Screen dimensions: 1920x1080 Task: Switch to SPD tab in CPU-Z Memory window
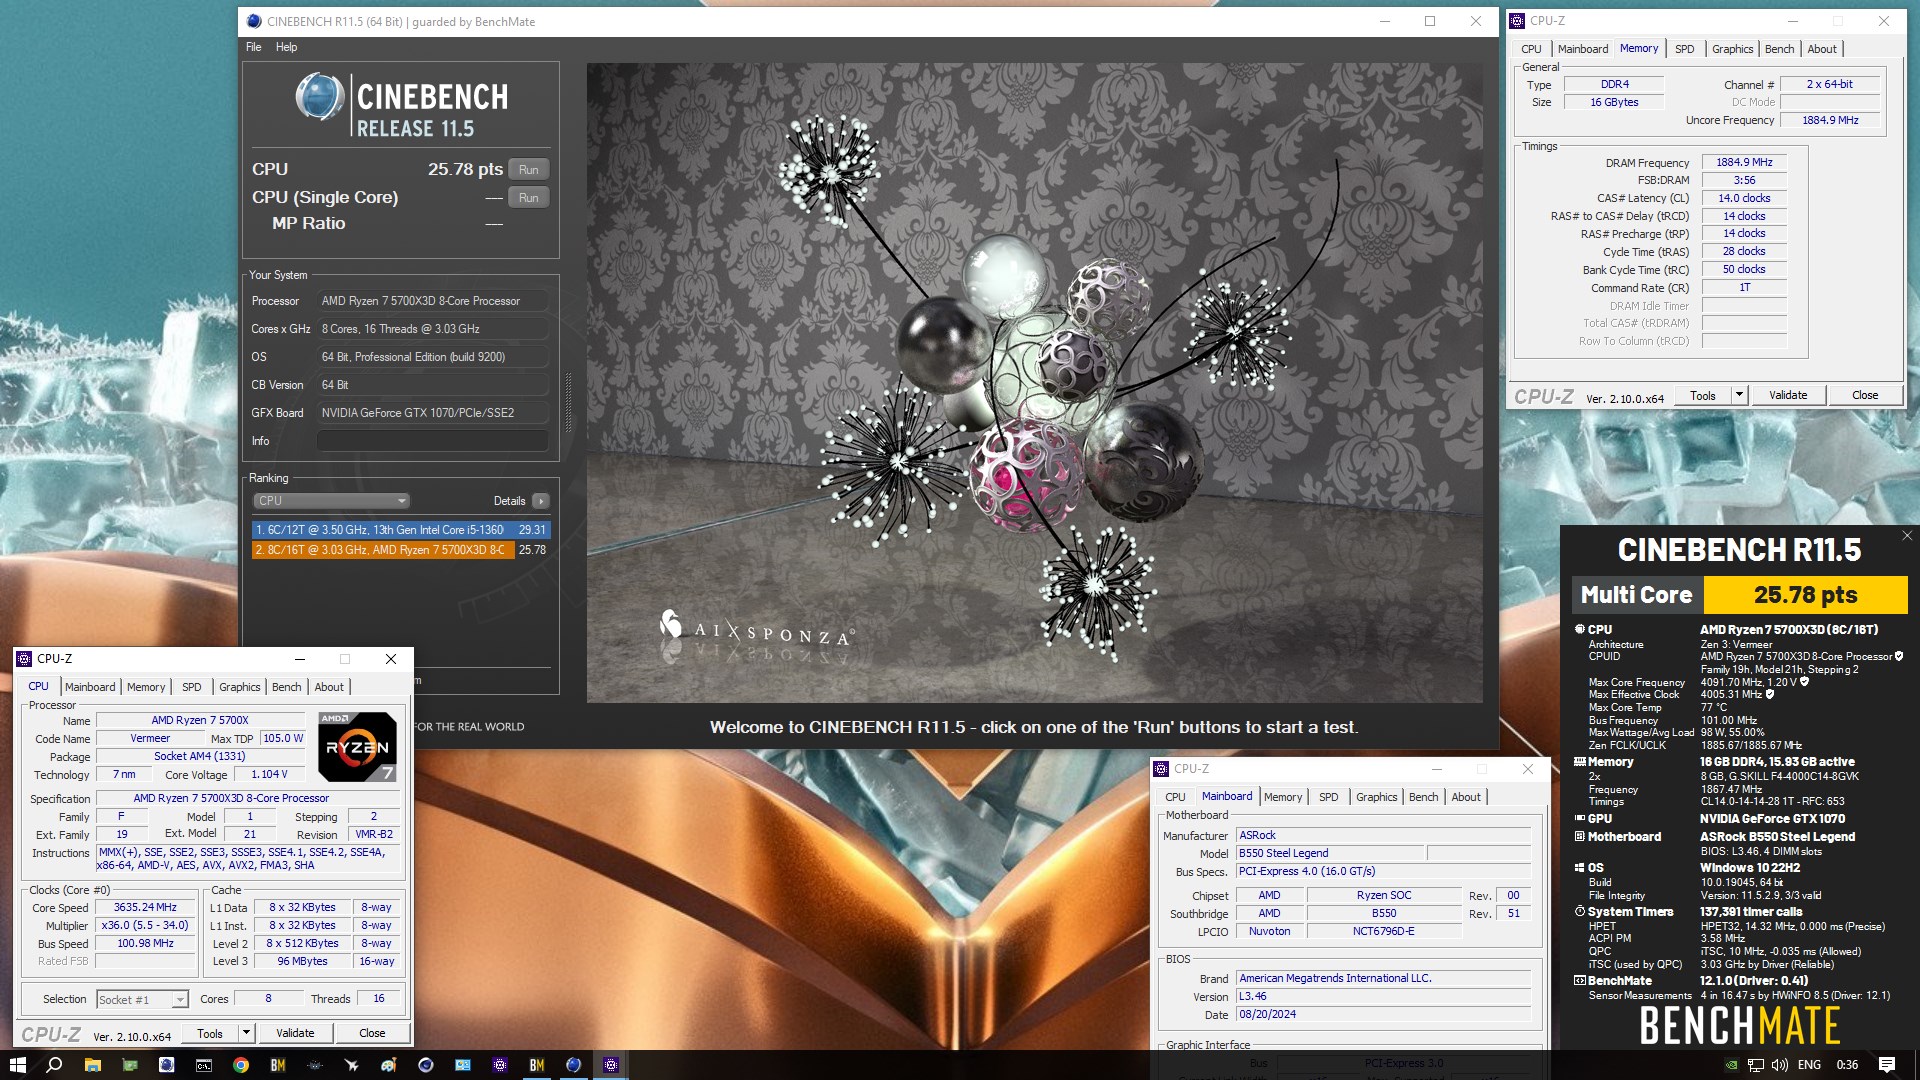(x=1685, y=49)
